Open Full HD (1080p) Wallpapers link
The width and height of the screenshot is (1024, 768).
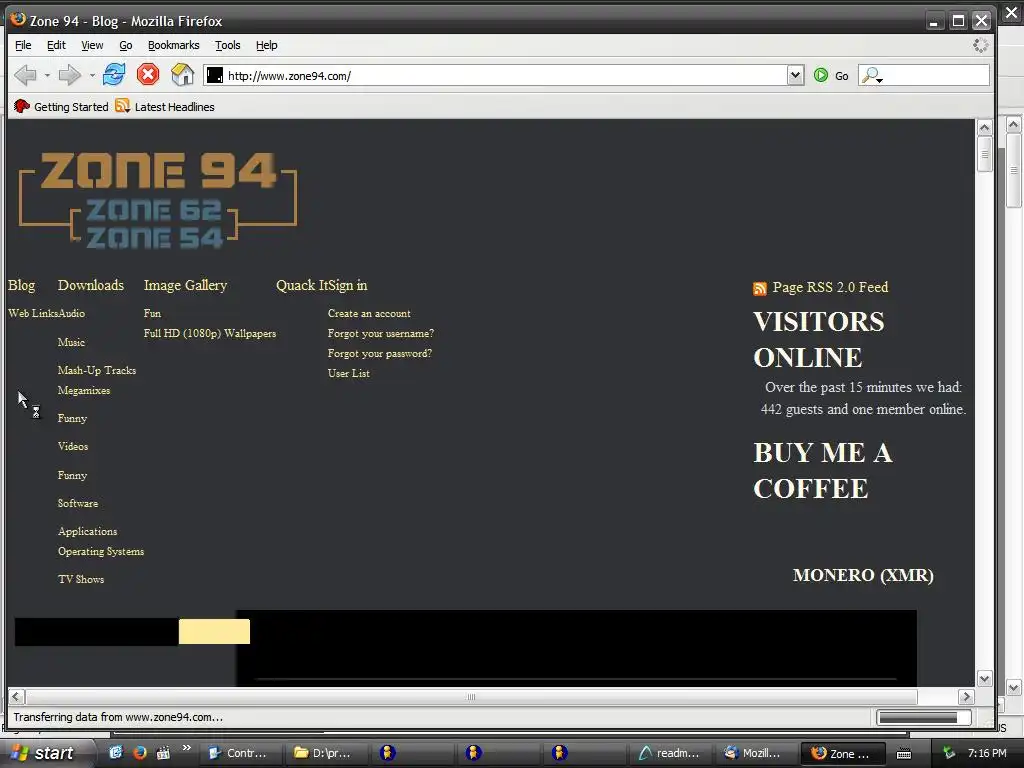[210, 334]
